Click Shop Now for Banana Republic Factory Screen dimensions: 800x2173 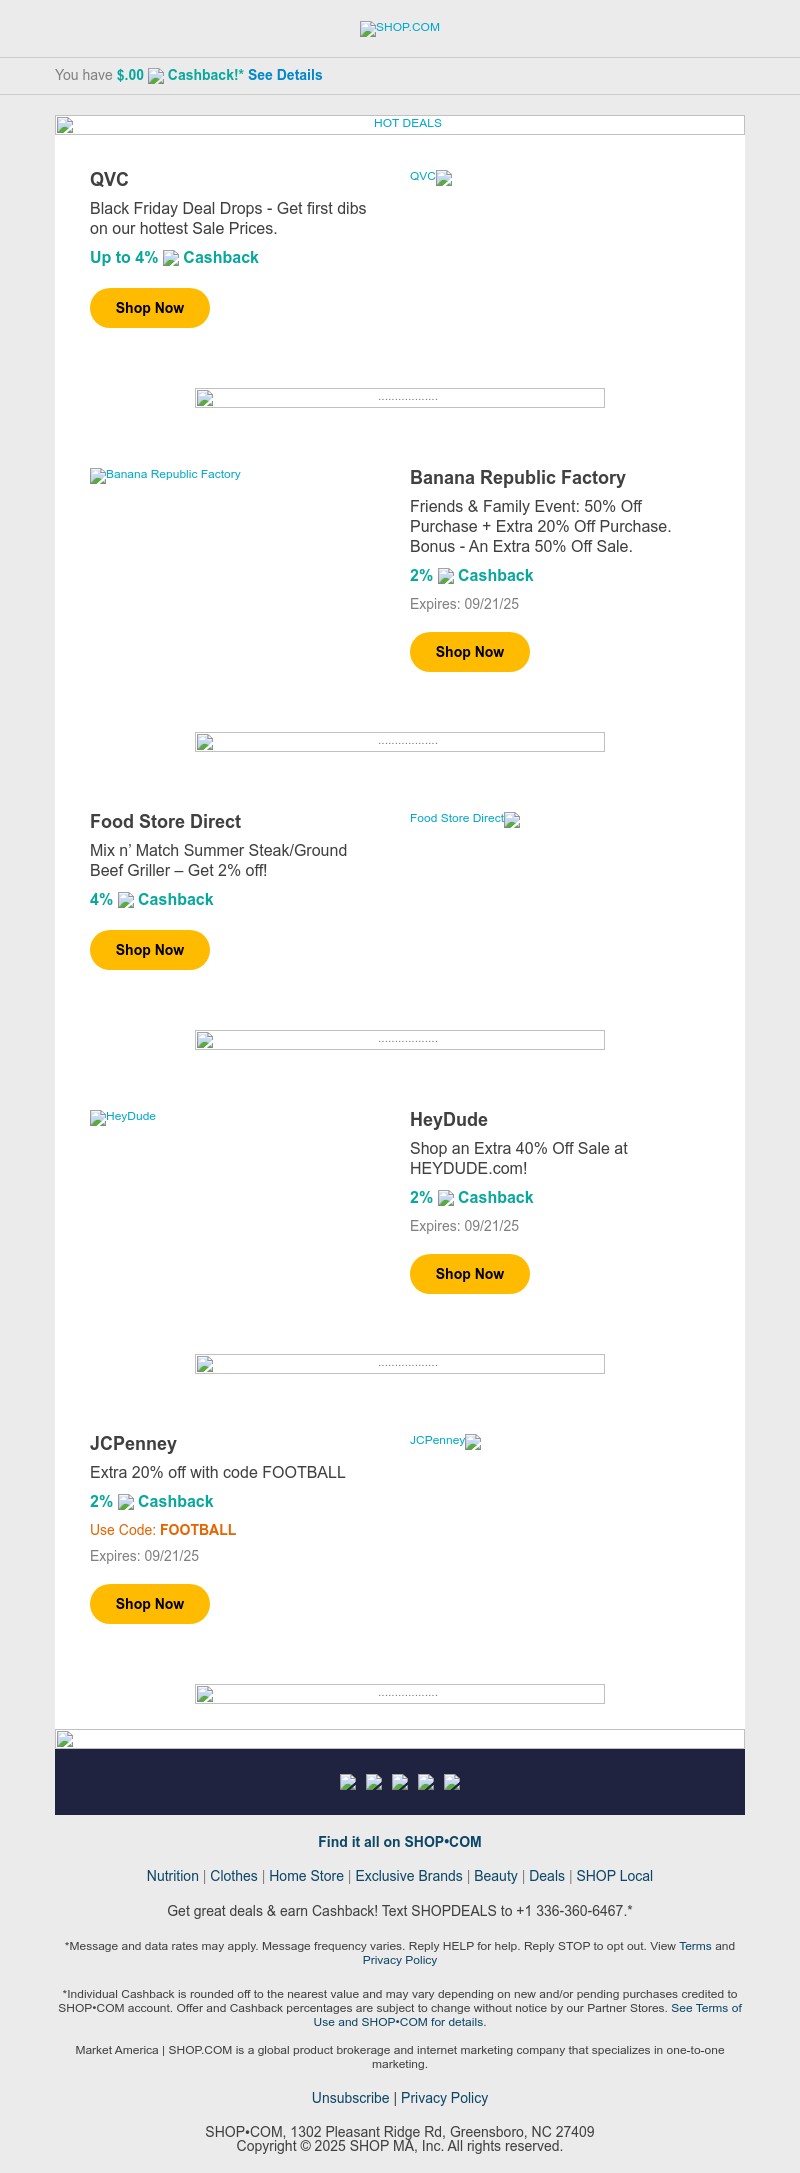tap(469, 652)
